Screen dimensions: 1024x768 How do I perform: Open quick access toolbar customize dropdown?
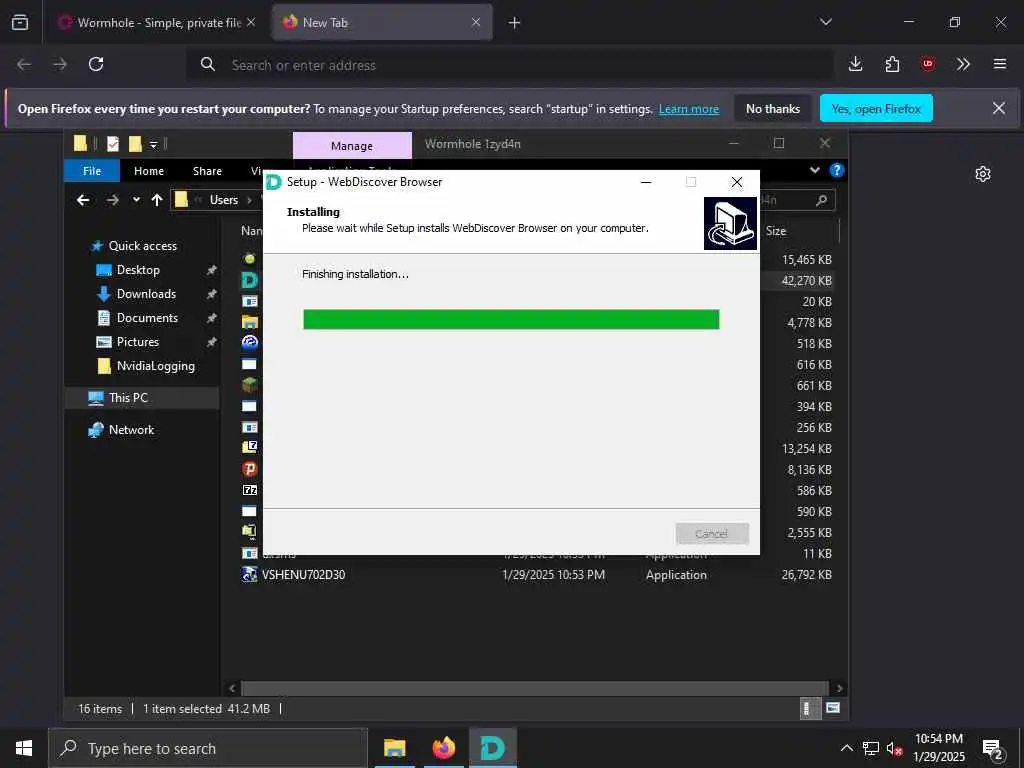pyautogui.click(x=153, y=144)
